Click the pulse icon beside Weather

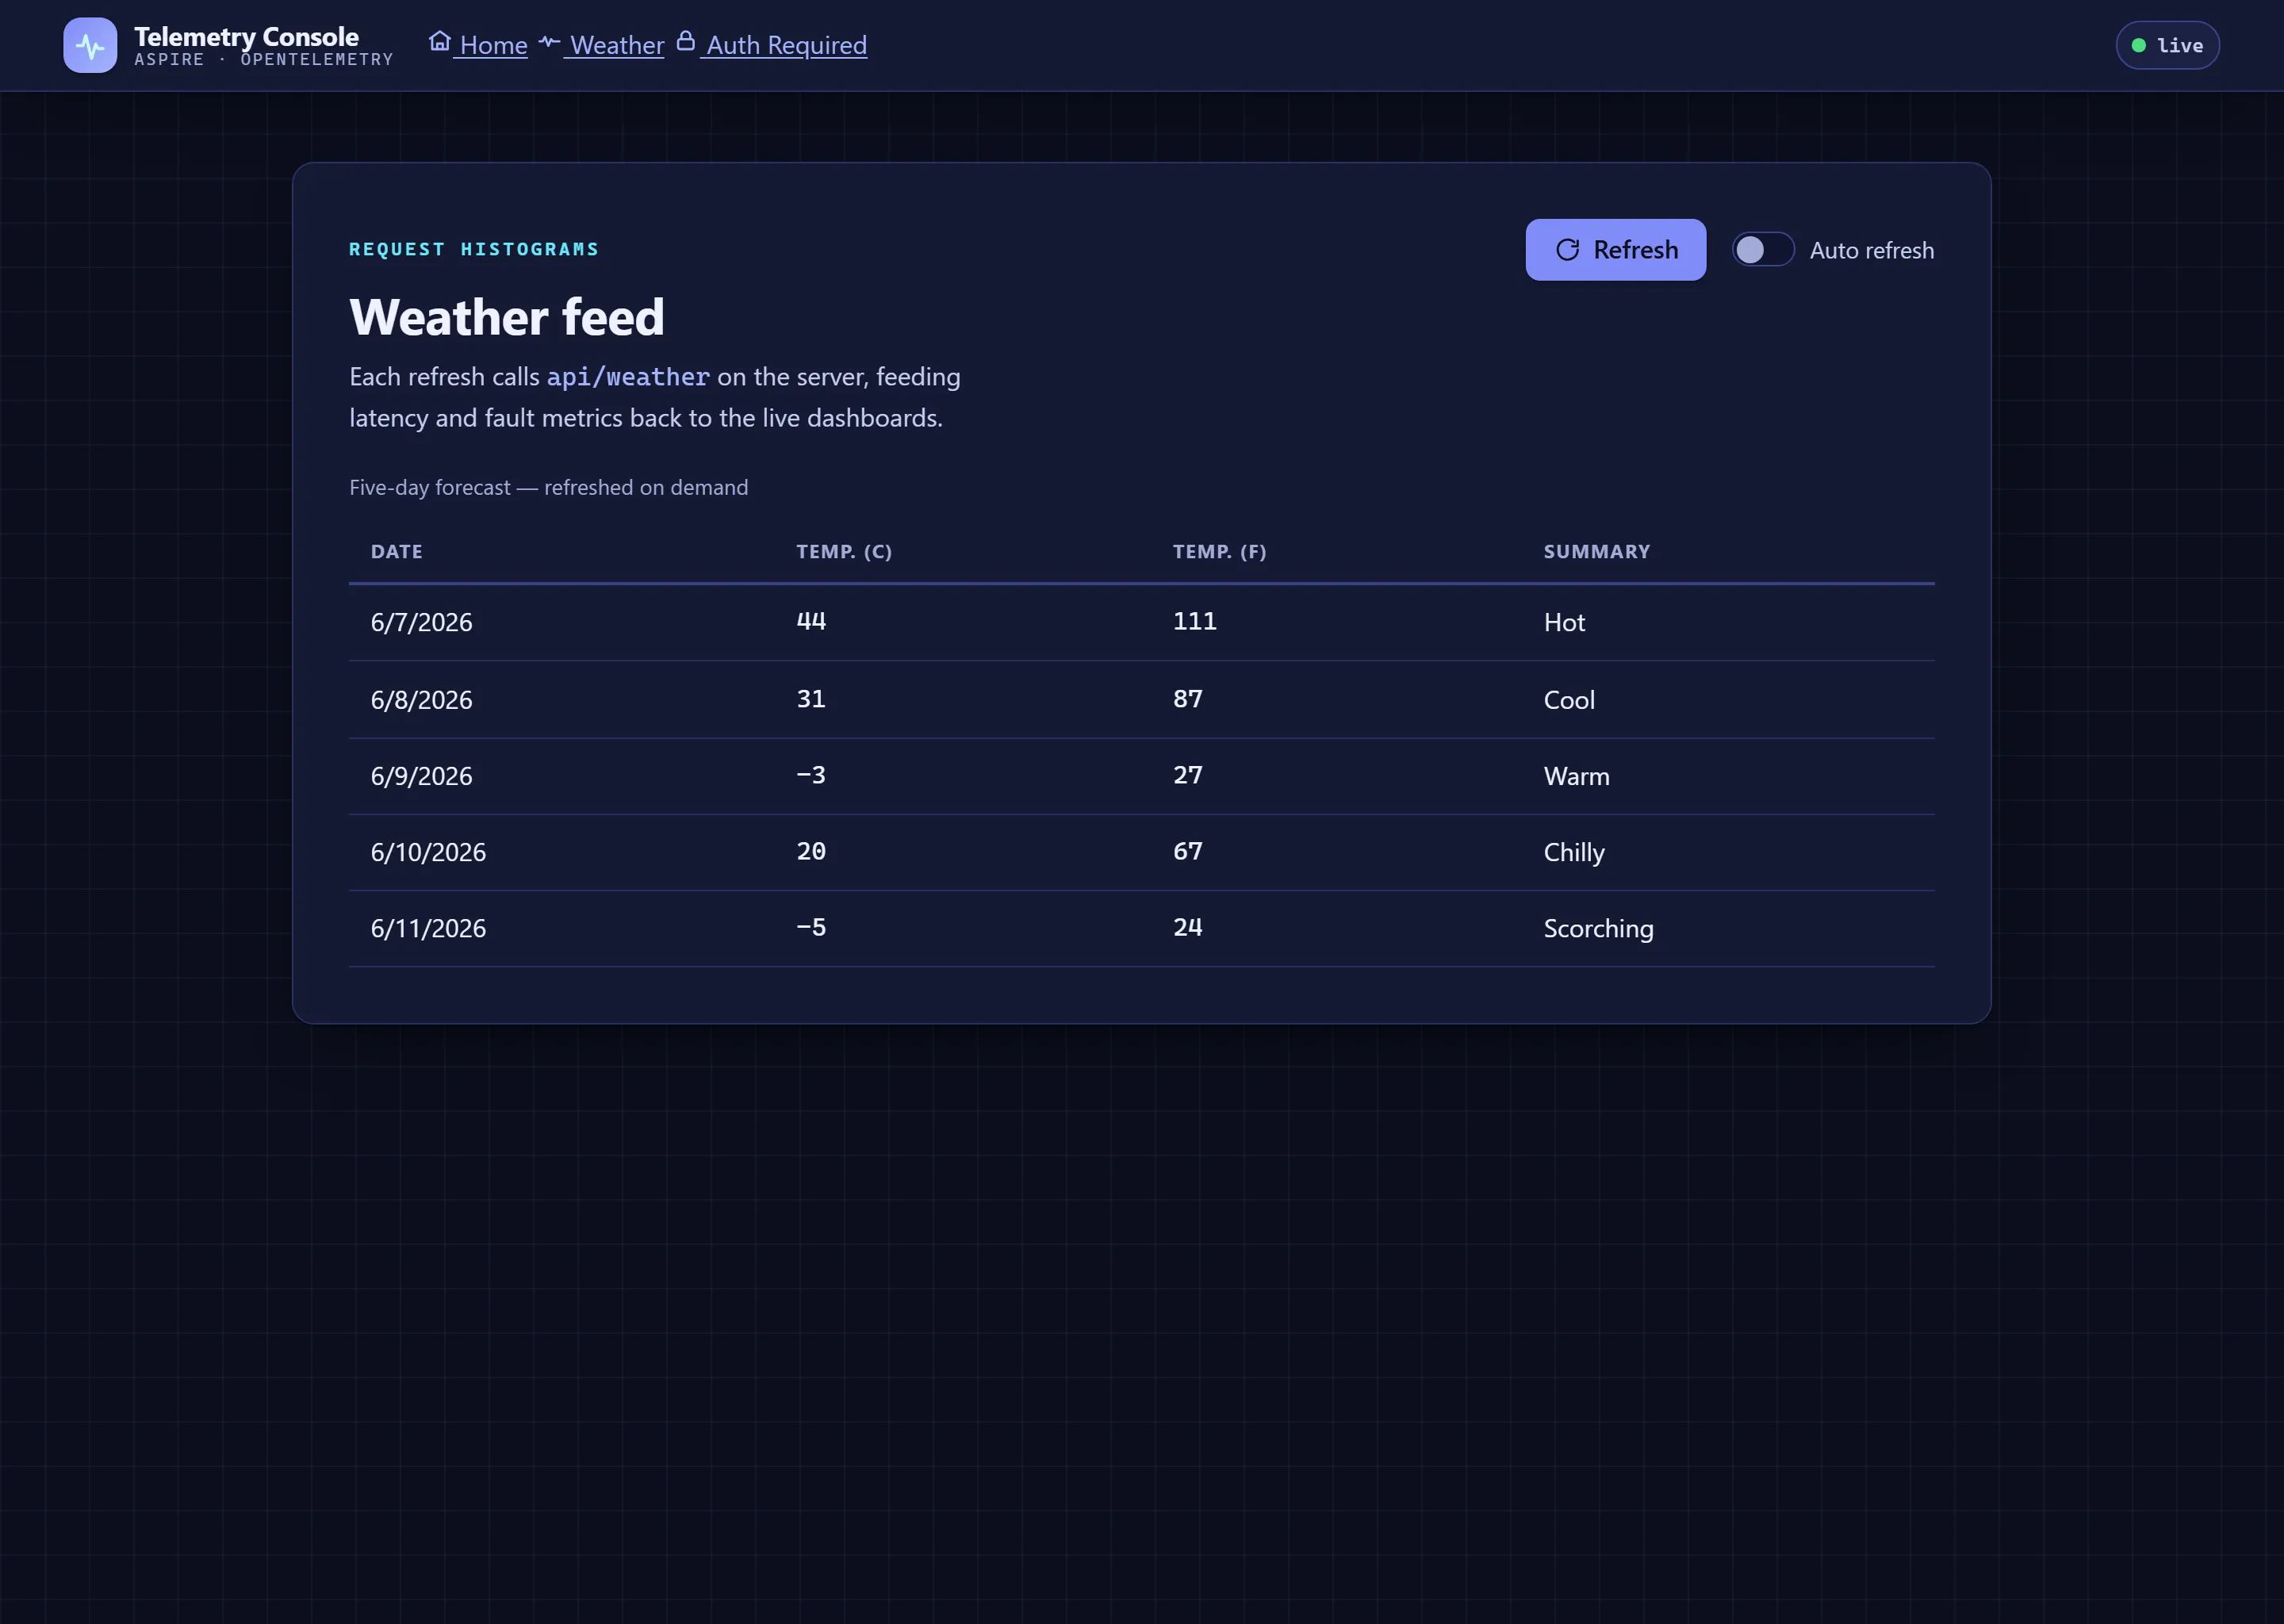[x=549, y=42]
